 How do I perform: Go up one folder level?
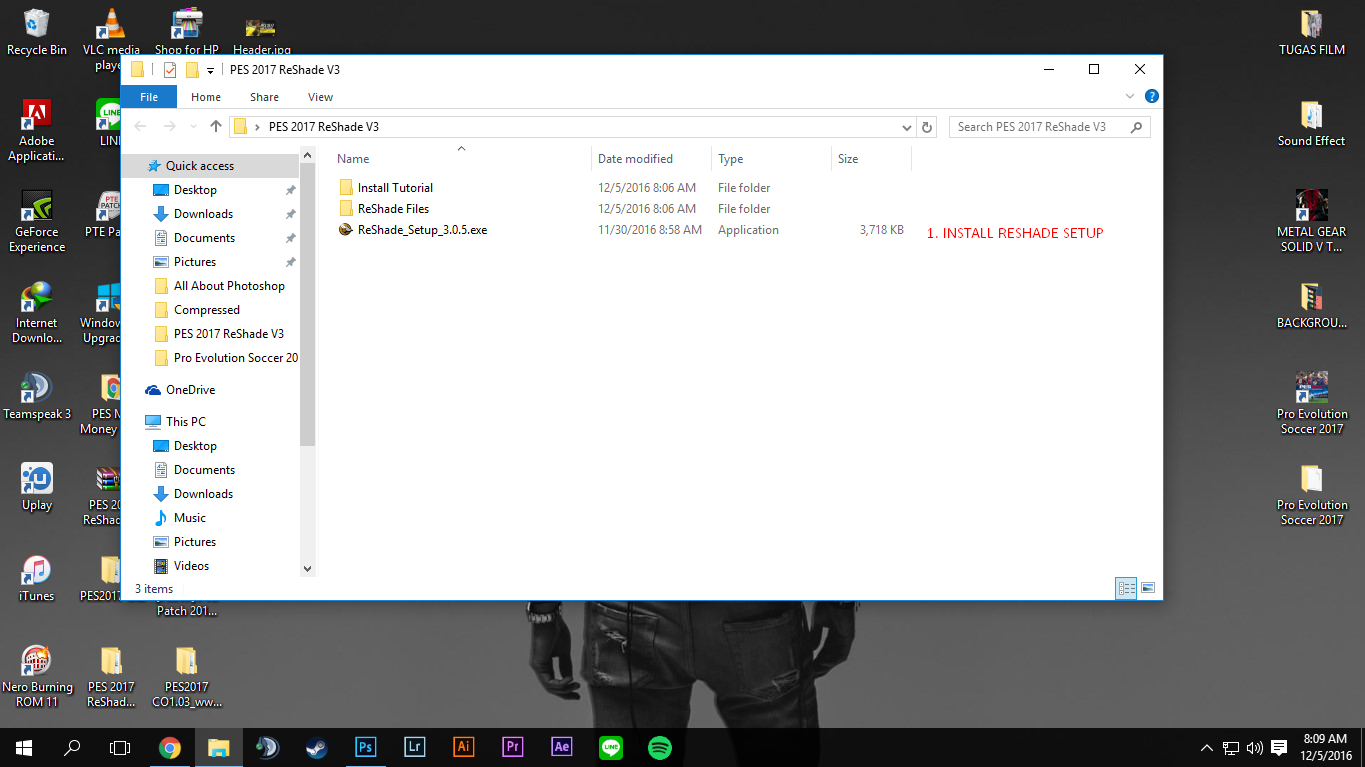coord(215,127)
